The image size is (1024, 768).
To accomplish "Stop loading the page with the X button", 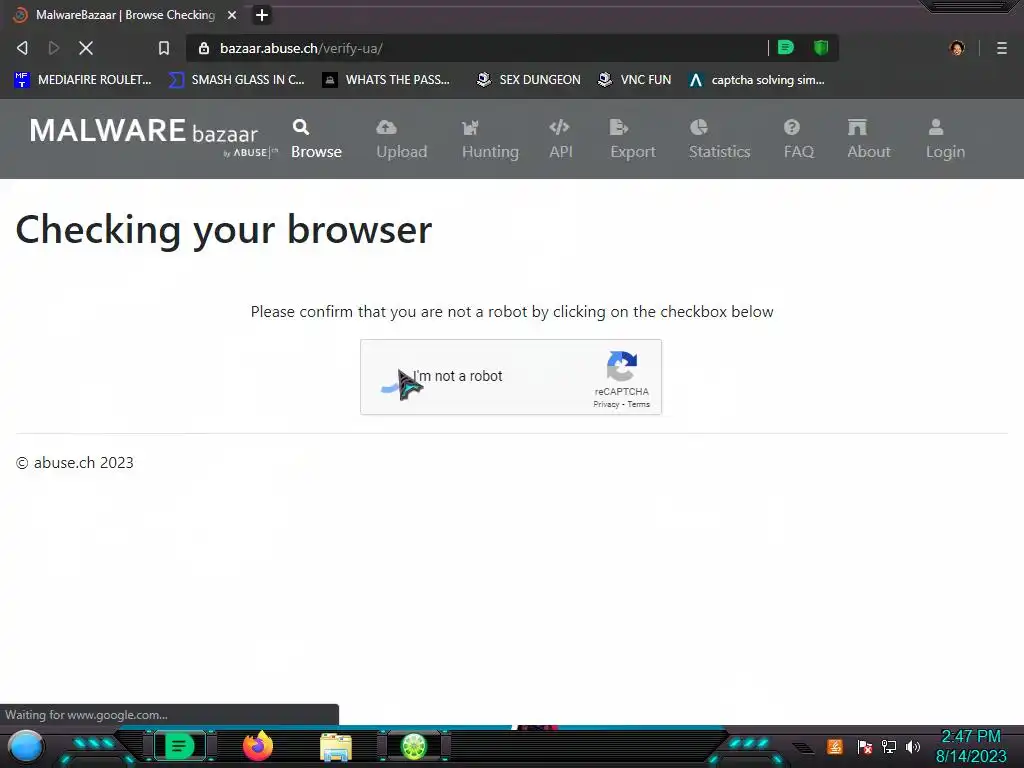I will (x=86, y=48).
